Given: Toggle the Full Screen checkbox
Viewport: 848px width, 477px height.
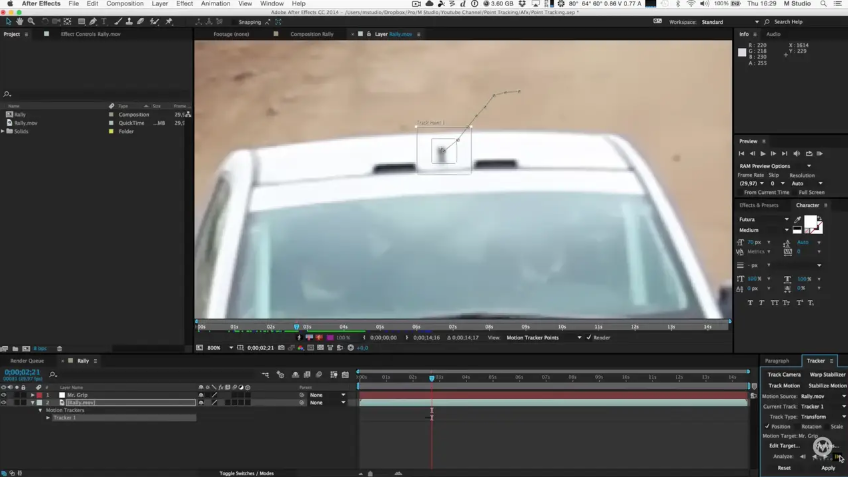Looking at the screenshot, I should [795, 192].
